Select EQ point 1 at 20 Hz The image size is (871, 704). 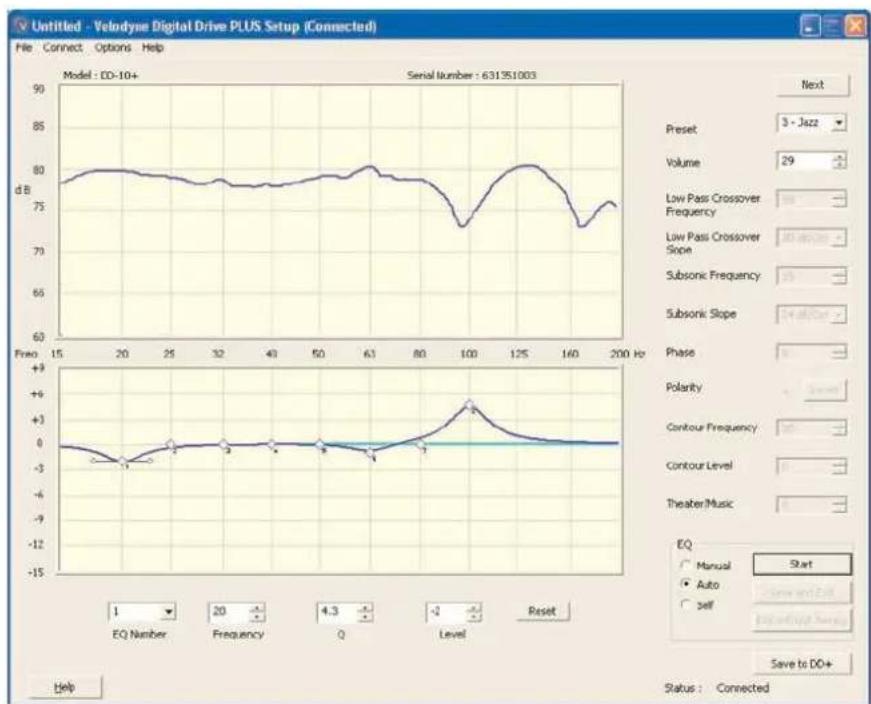[x=123, y=461]
